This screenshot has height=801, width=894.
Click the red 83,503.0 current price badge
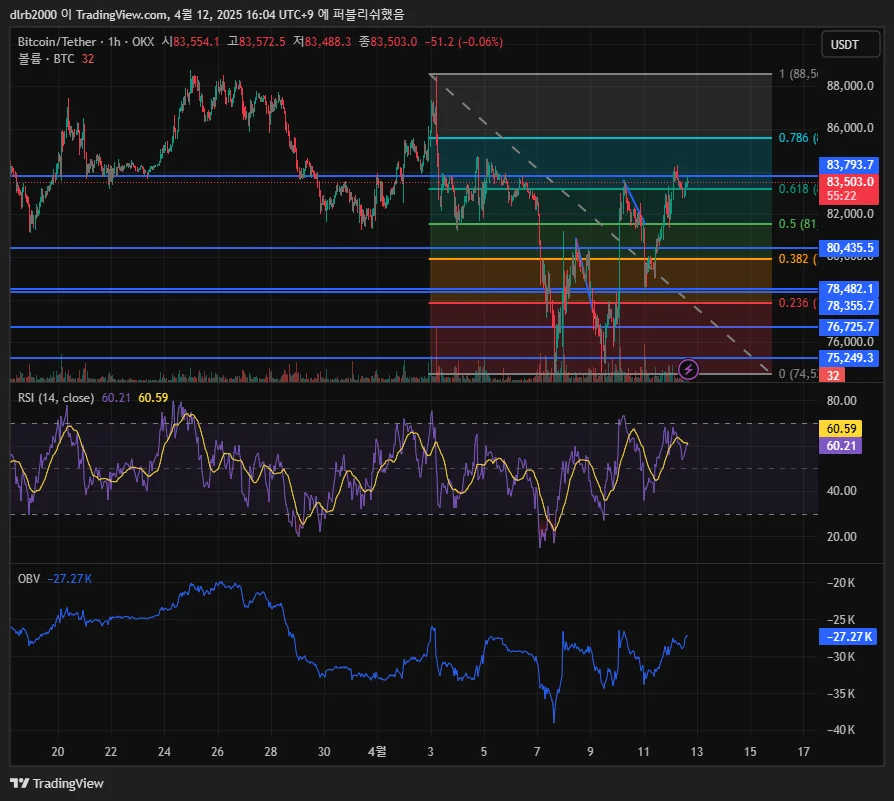point(850,182)
